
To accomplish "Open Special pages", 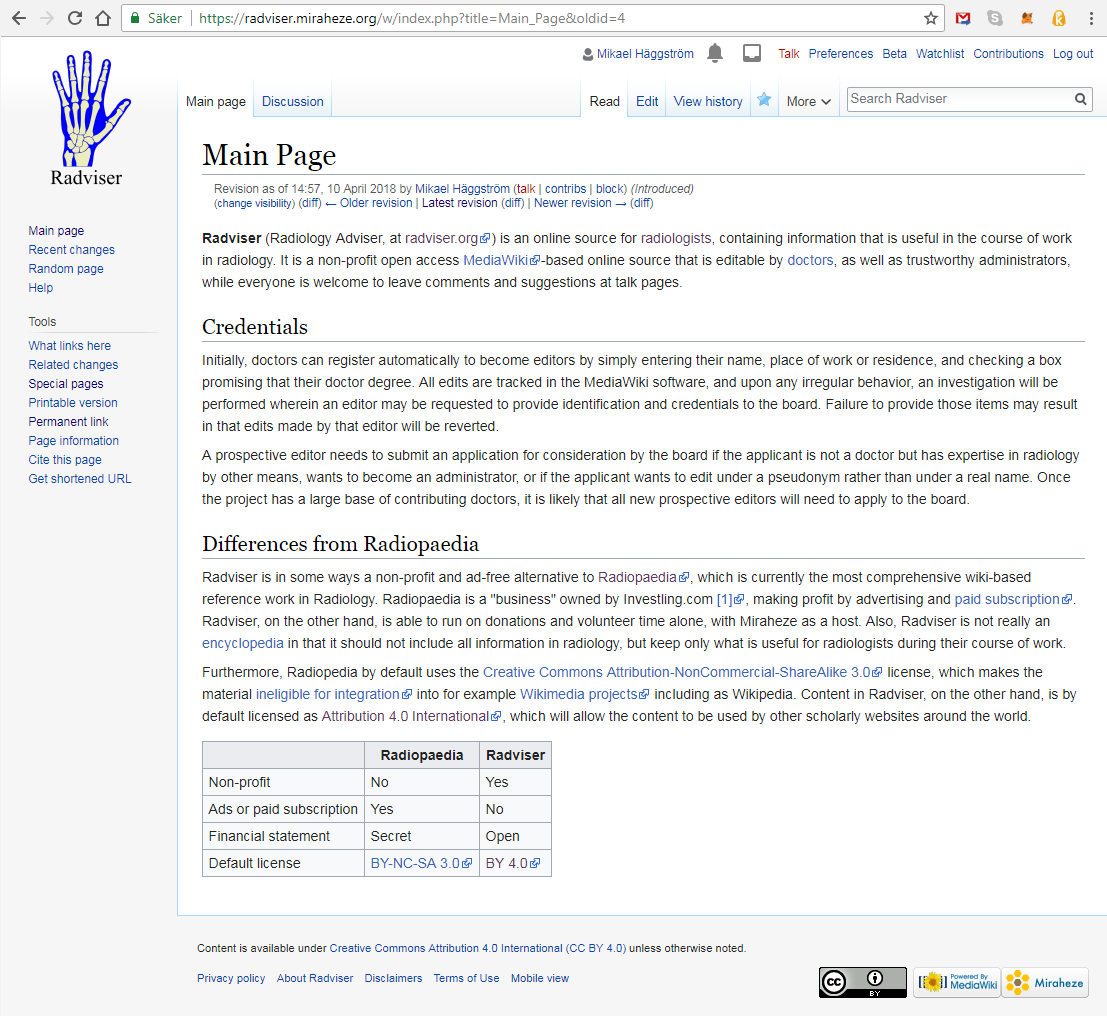I will (x=66, y=384).
